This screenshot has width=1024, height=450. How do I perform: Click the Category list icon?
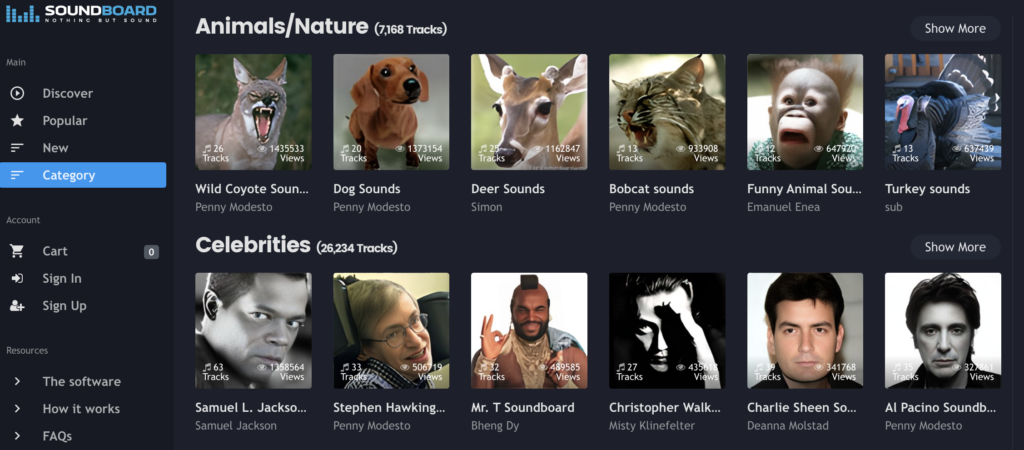pyautogui.click(x=17, y=175)
